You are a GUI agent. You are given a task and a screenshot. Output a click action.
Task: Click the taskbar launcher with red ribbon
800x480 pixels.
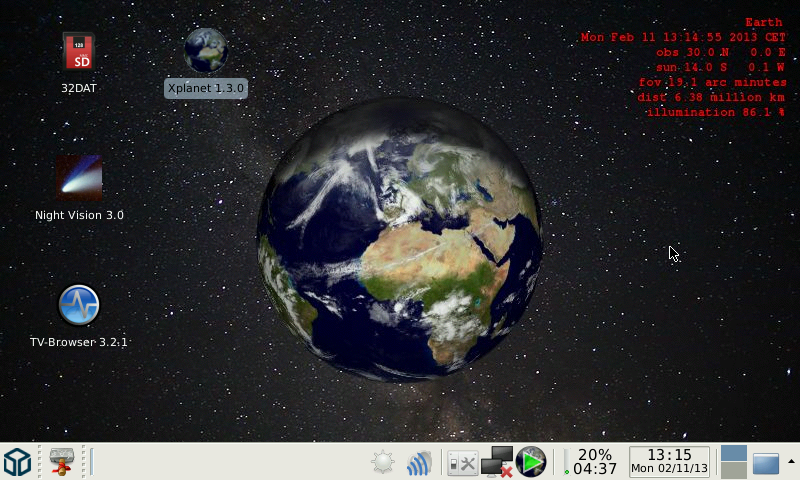[62, 462]
